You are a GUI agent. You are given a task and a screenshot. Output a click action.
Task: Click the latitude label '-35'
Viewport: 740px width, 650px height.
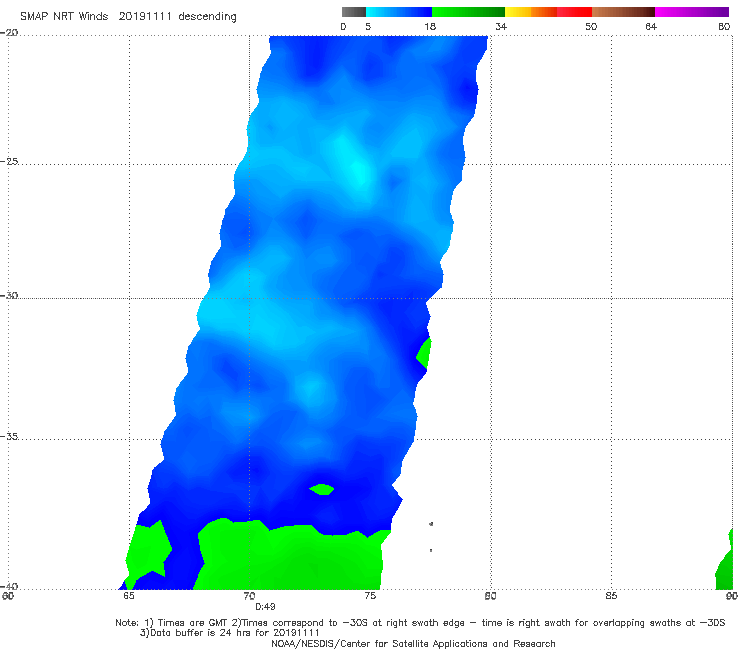pos(9,436)
